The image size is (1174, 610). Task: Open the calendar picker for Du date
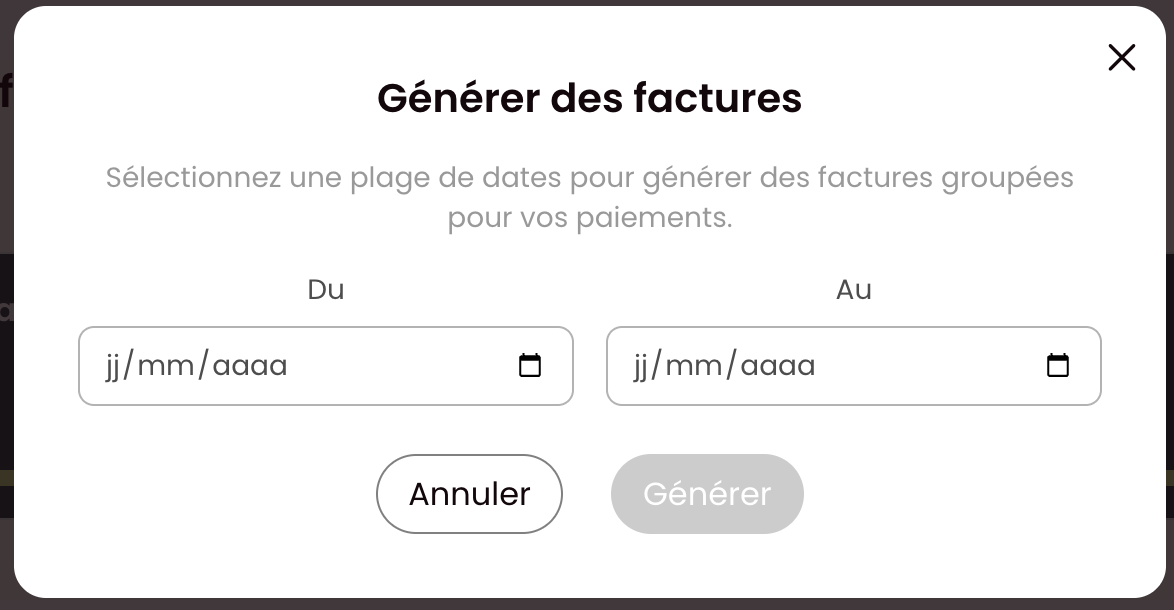coord(530,365)
